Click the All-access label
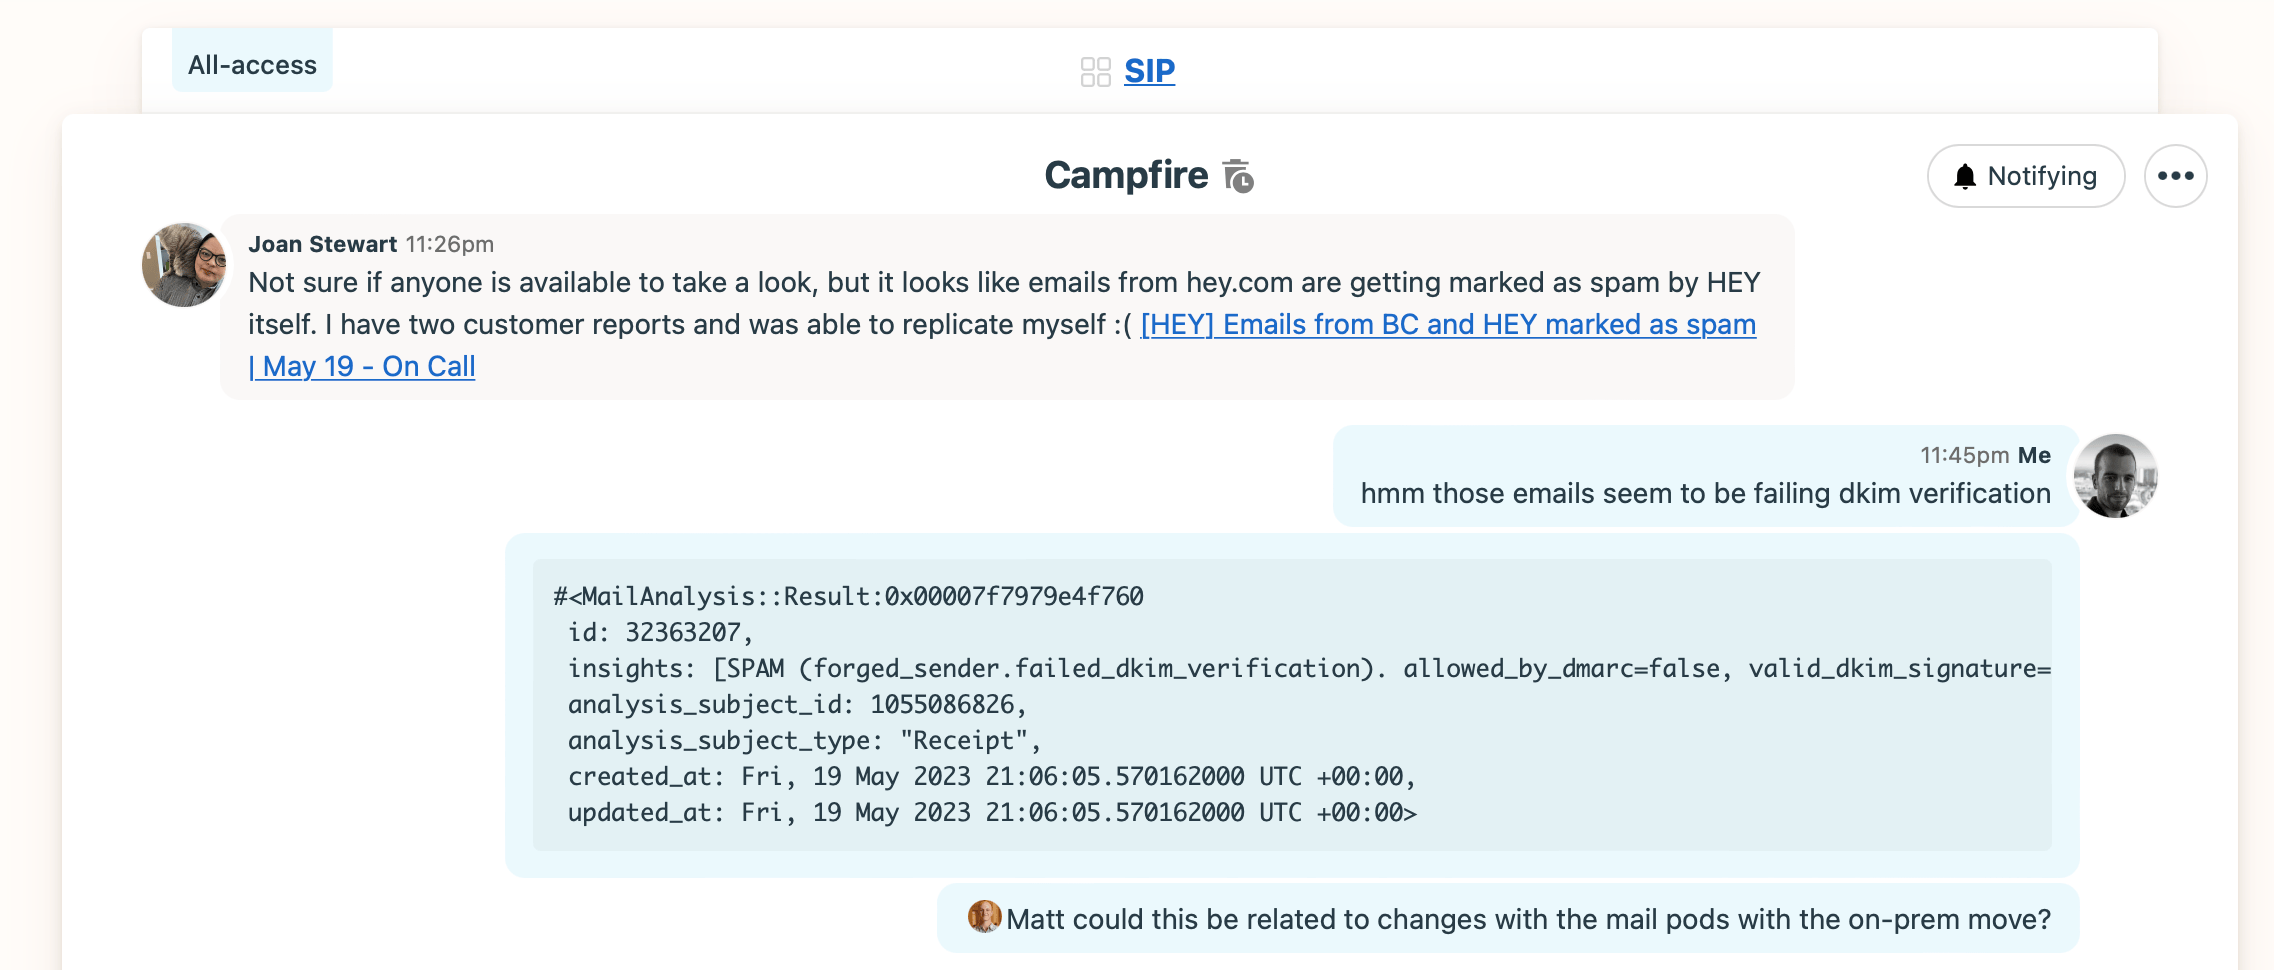This screenshot has width=2274, height=970. pos(252,65)
